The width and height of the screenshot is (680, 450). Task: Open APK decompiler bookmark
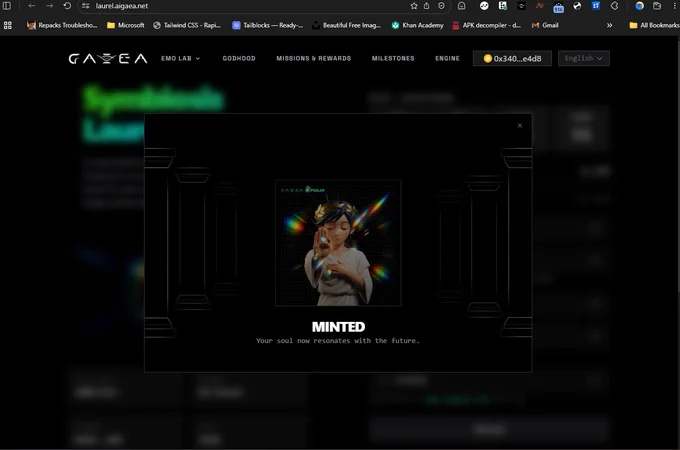pos(487,25)
